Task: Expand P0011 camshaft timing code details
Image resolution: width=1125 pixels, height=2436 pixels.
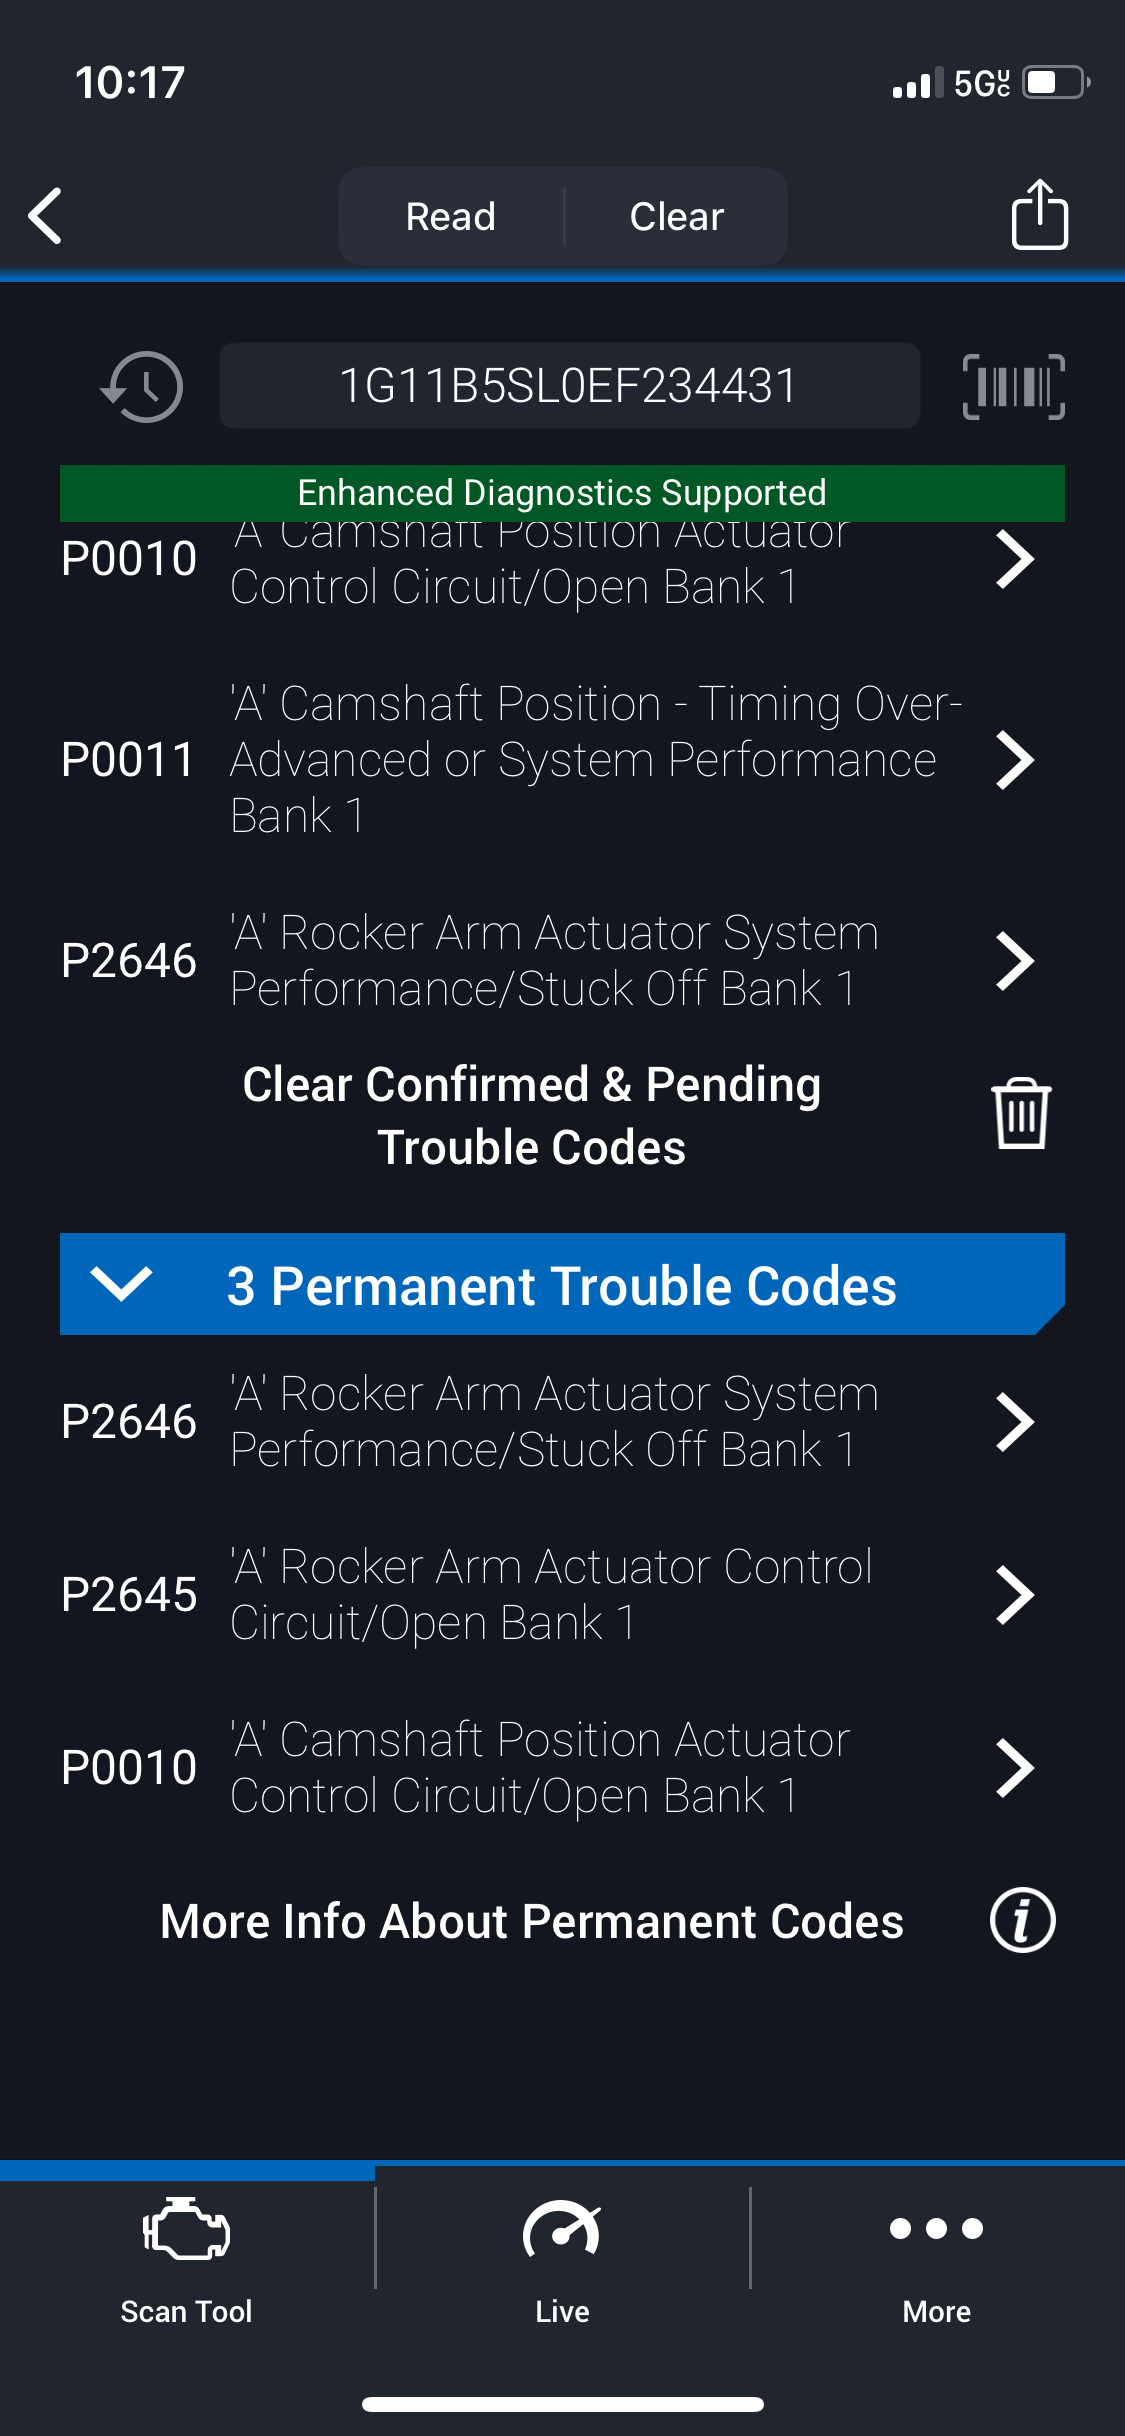Action: click(x=1014, y=760)
